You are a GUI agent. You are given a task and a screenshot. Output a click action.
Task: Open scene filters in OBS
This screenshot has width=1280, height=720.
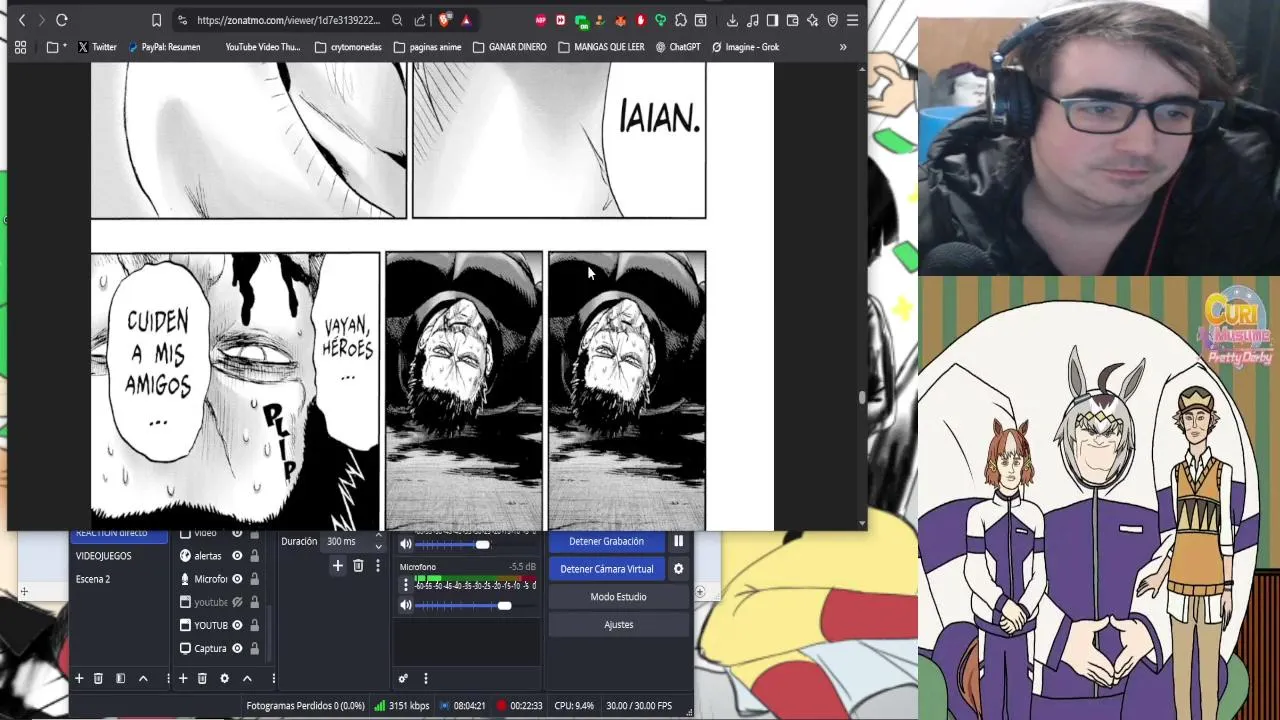click(120, 678)
